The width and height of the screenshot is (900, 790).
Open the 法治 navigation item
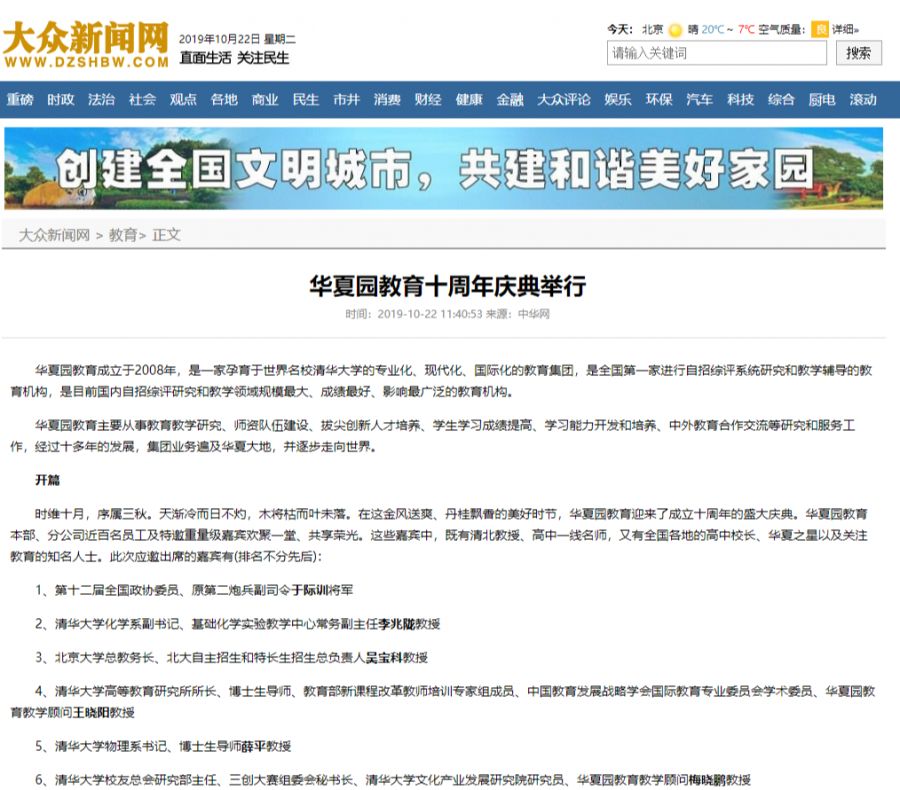[x=102, y=100]
